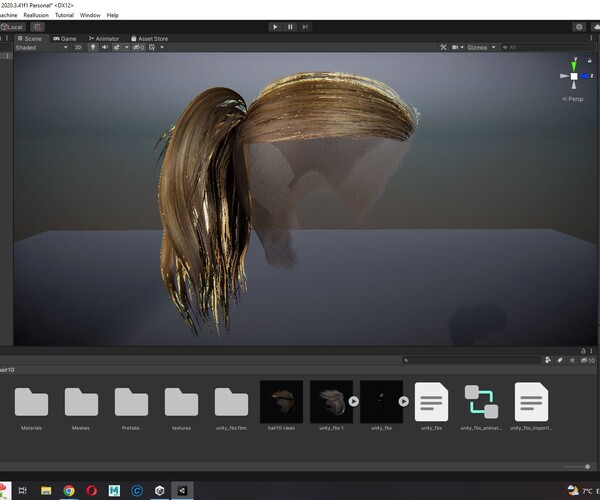Screen dimensions: 600x500
Task: Start Play mode with the play button
Action: click(275, 27)
